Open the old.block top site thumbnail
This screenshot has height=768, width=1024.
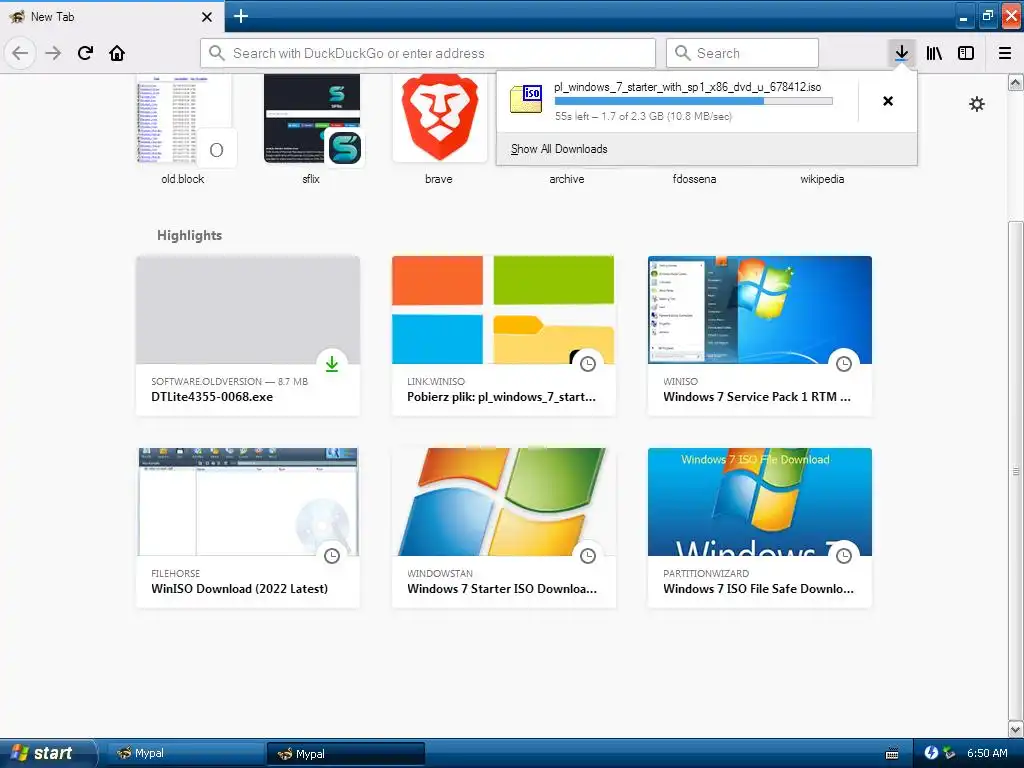184,118
